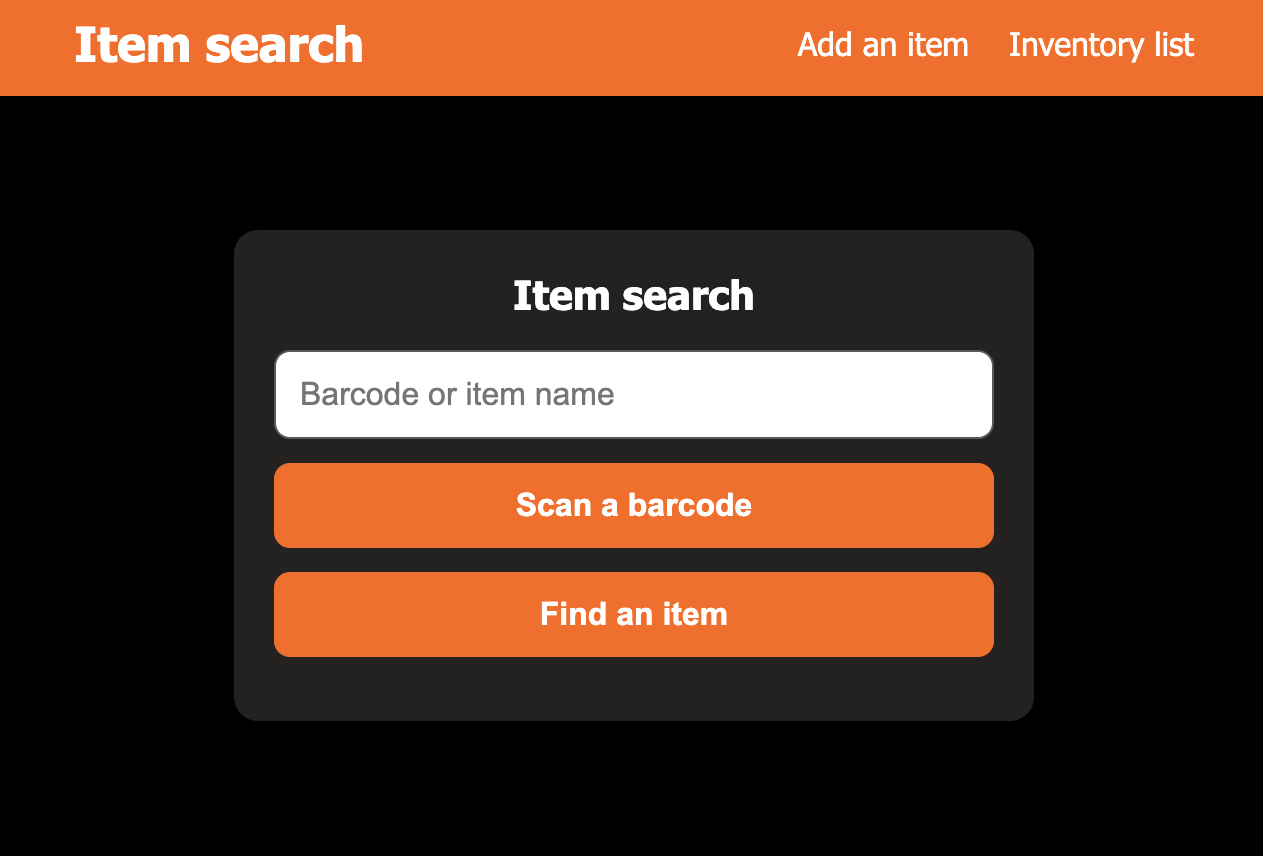Click the orange header bar background
This screenshot has height=856, width=1263.
point(580,47)
